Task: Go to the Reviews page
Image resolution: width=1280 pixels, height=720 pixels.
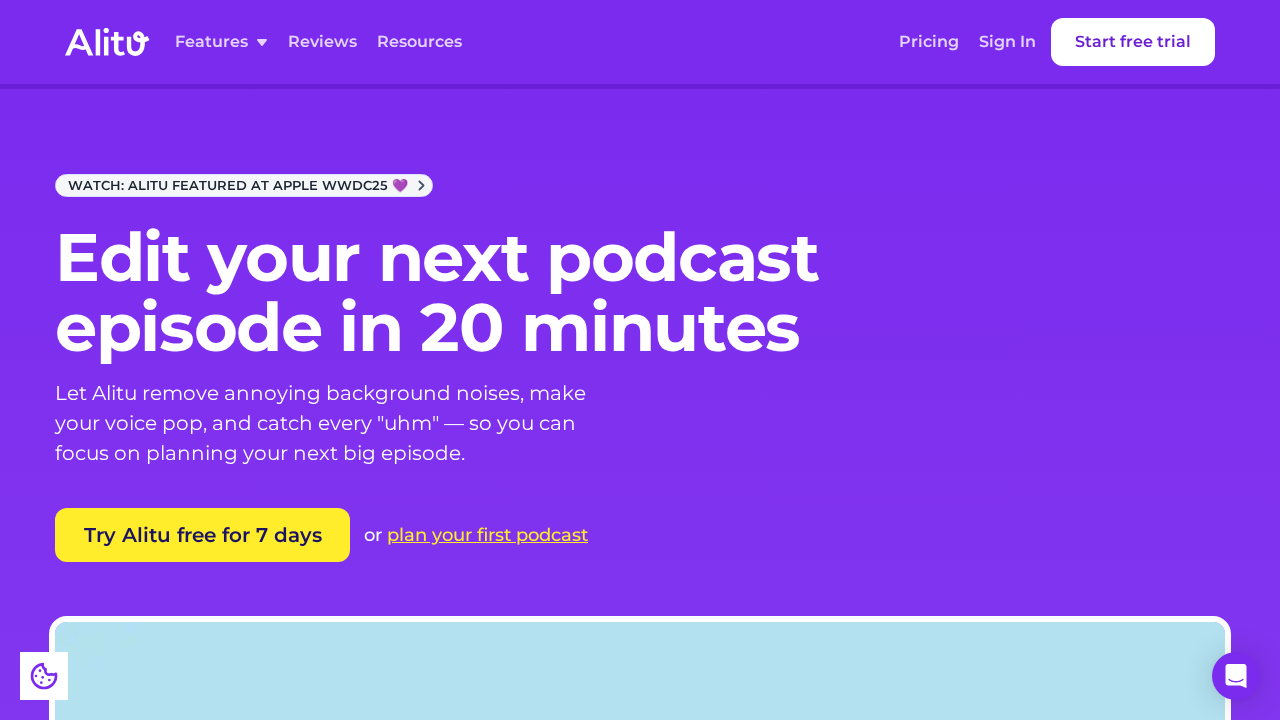Action: coord(322,42)
